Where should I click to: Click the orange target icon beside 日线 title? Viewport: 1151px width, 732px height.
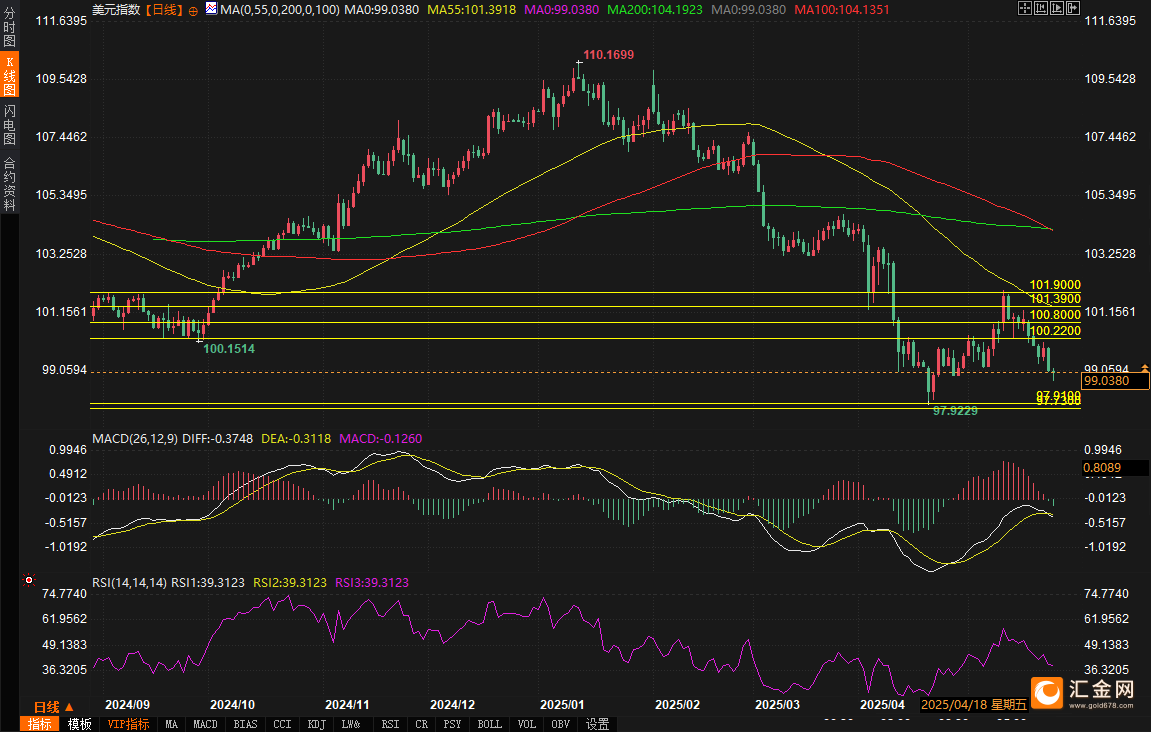point(193,10)
